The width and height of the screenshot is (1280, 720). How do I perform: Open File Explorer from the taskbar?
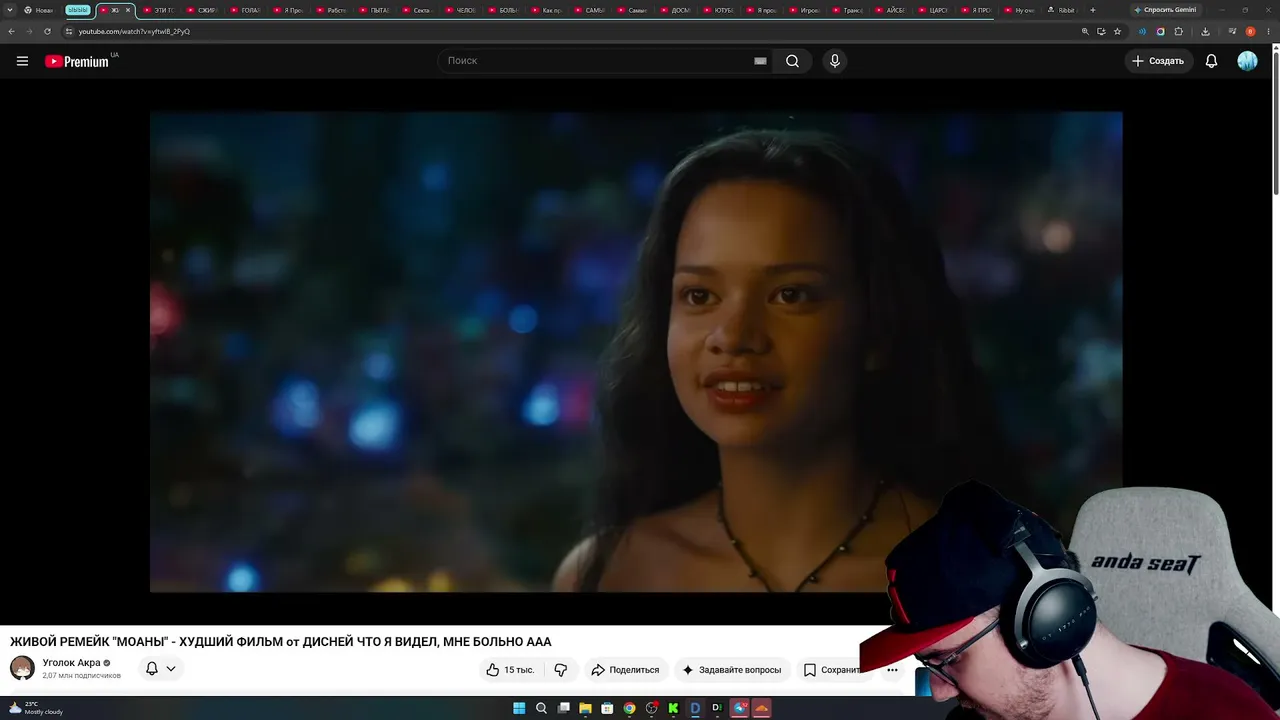coord(586,708)
